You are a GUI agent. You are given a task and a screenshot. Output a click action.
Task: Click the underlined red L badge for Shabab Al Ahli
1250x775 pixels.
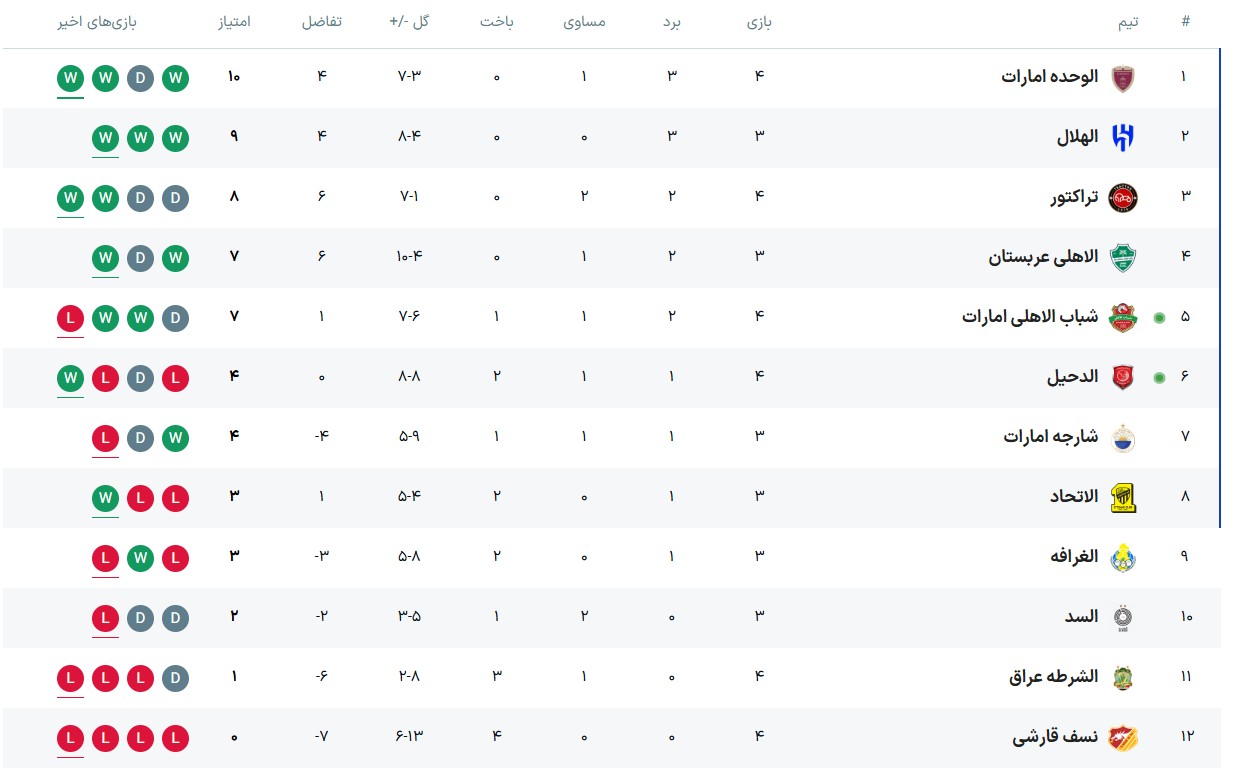coord(70,318)
